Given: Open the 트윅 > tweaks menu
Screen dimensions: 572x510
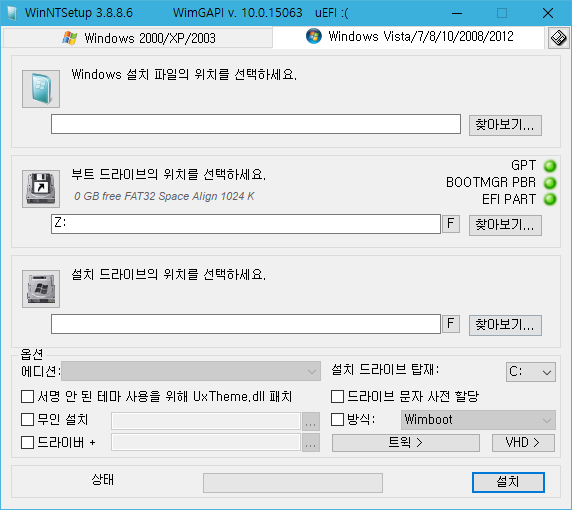Looking at the screenshot, I should click(x=406, y=443).
